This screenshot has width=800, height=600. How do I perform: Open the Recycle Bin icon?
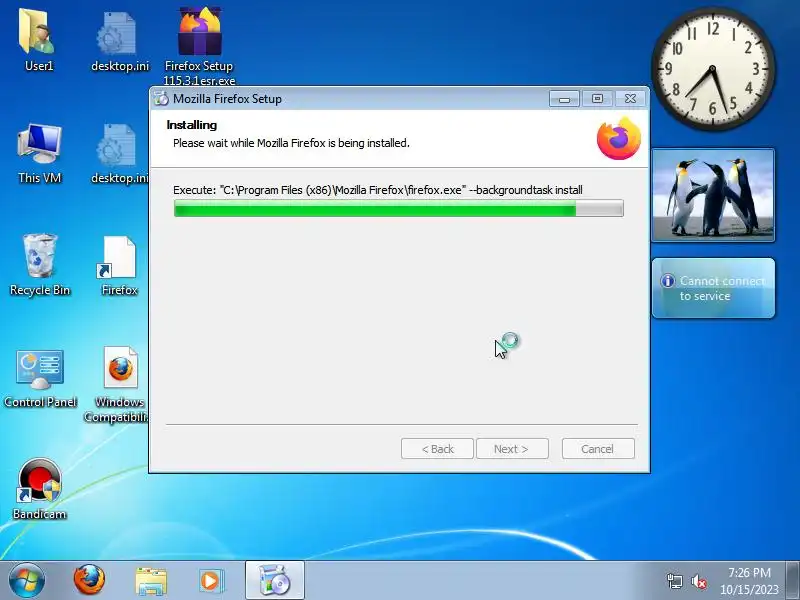(x=39, y=265)
